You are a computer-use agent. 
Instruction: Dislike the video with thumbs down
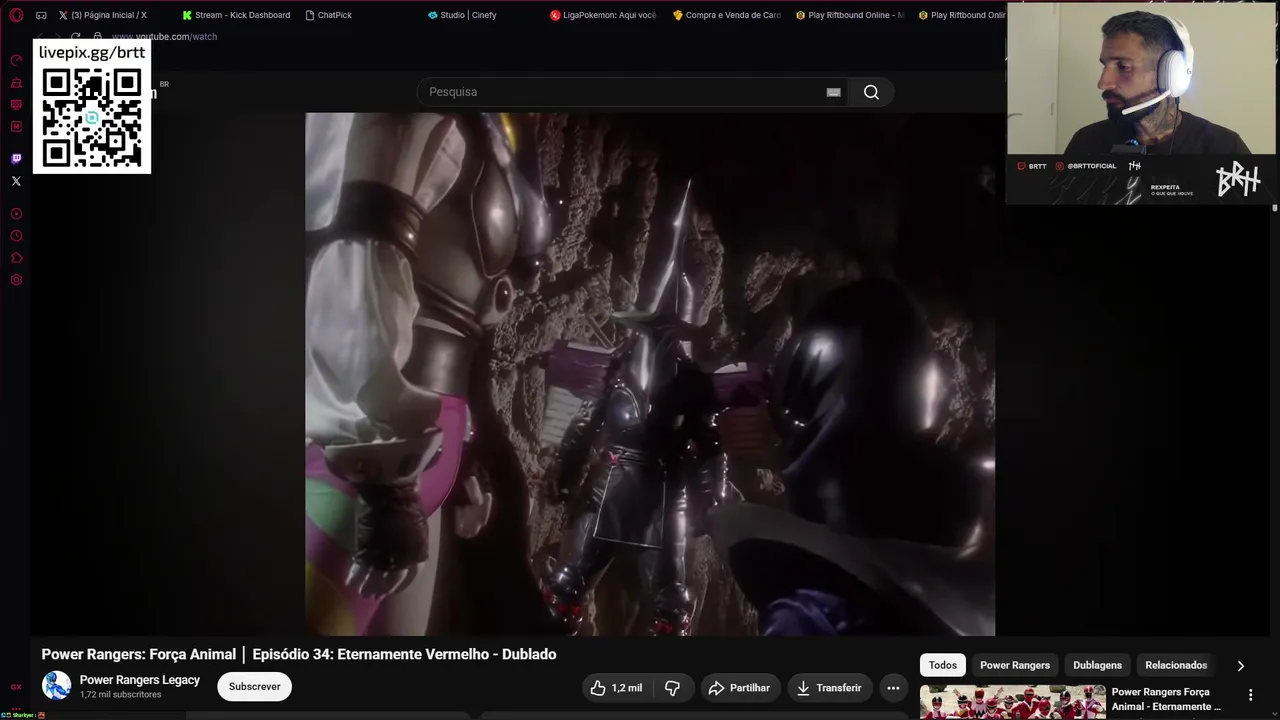click(x=672, y=688)
